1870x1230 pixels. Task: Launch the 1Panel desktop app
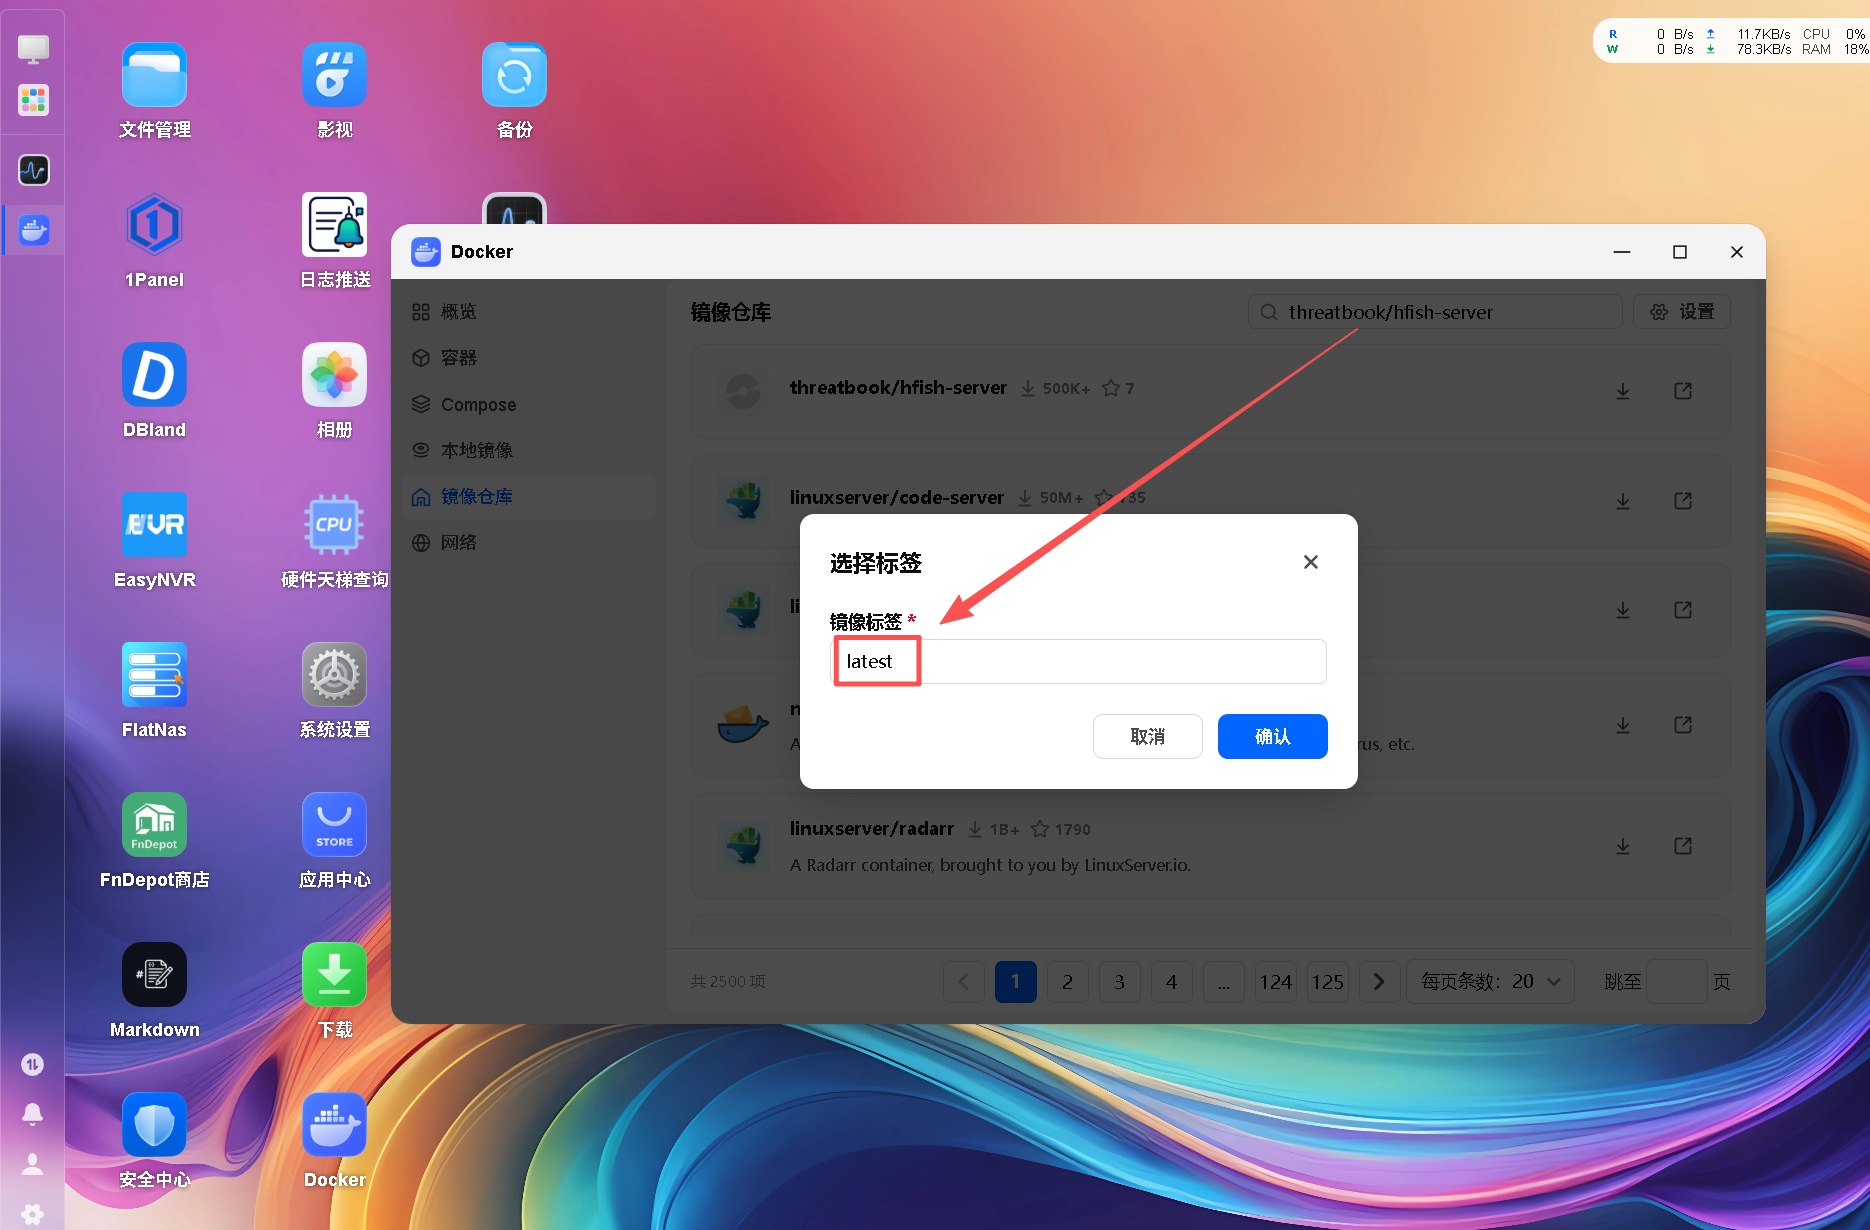click(x=154, y=225)
